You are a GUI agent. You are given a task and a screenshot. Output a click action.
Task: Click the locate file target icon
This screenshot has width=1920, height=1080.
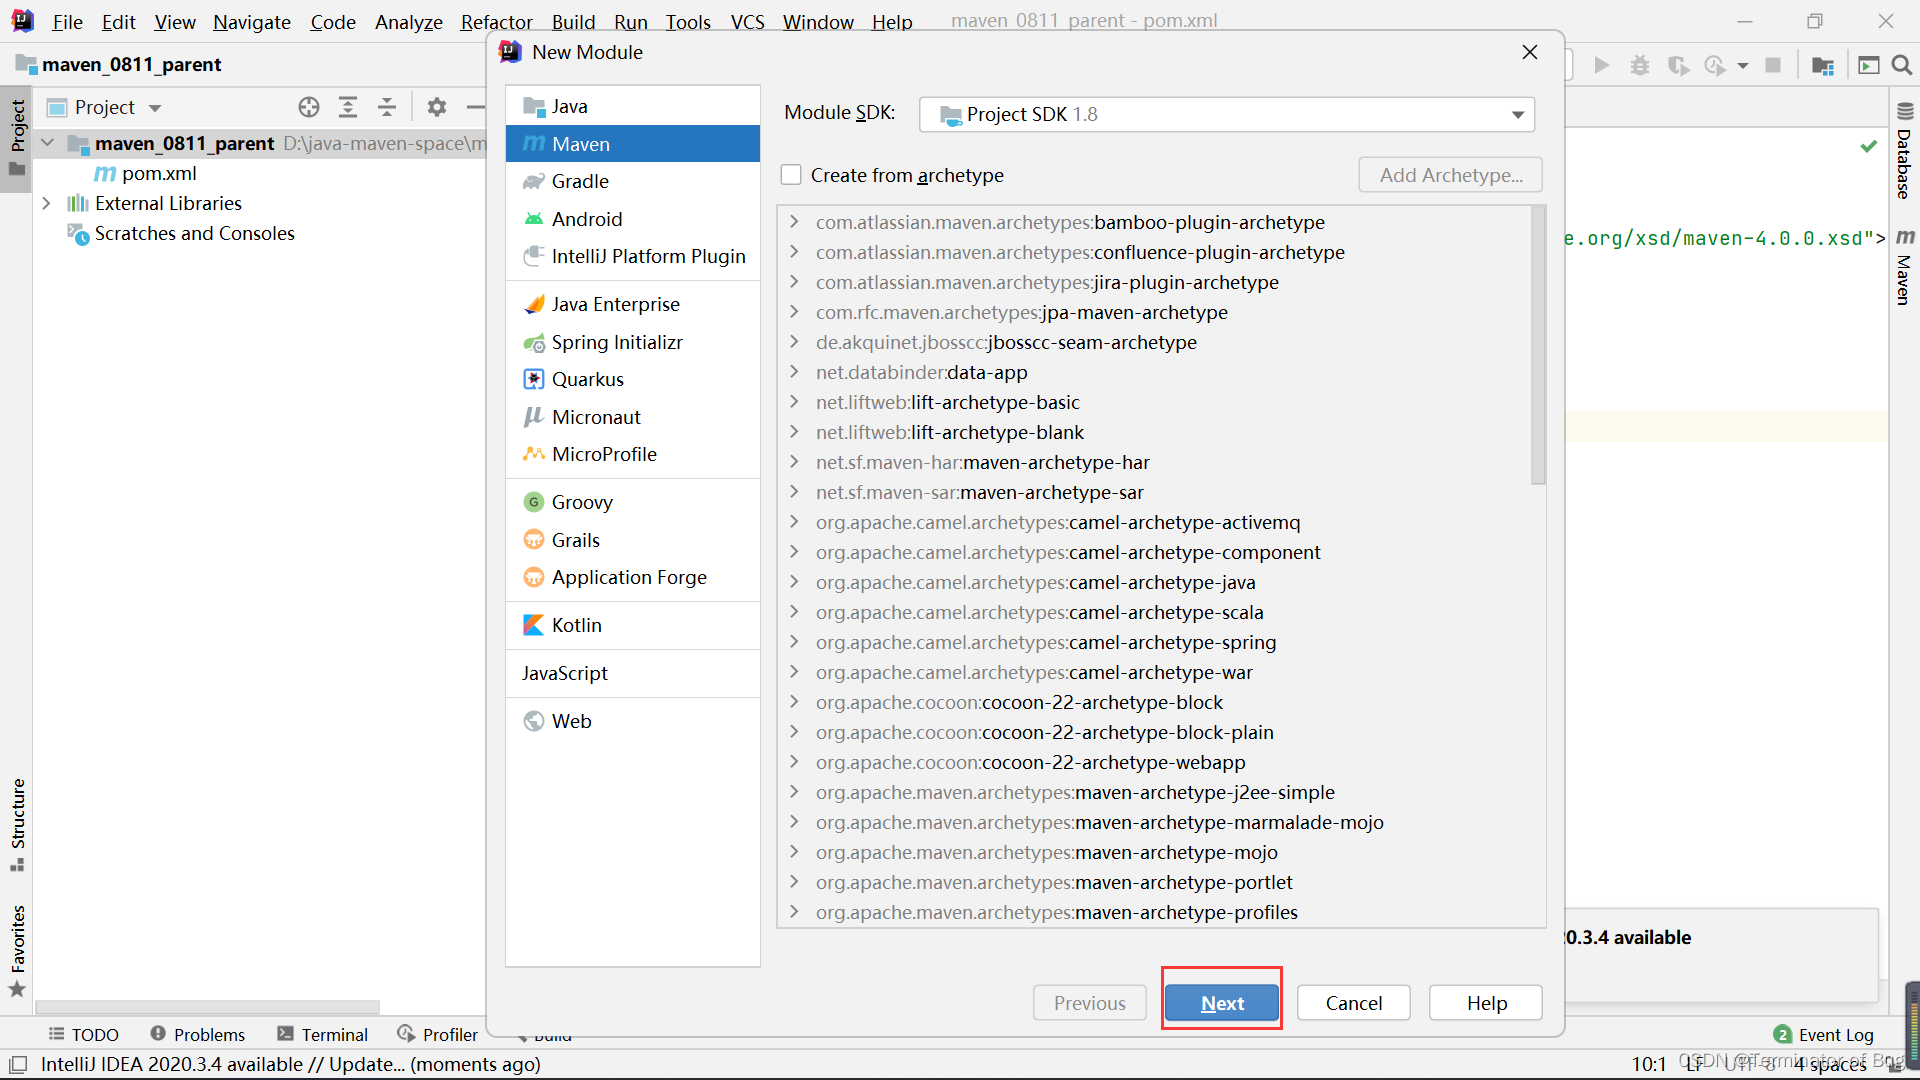[x=309, y=107]
